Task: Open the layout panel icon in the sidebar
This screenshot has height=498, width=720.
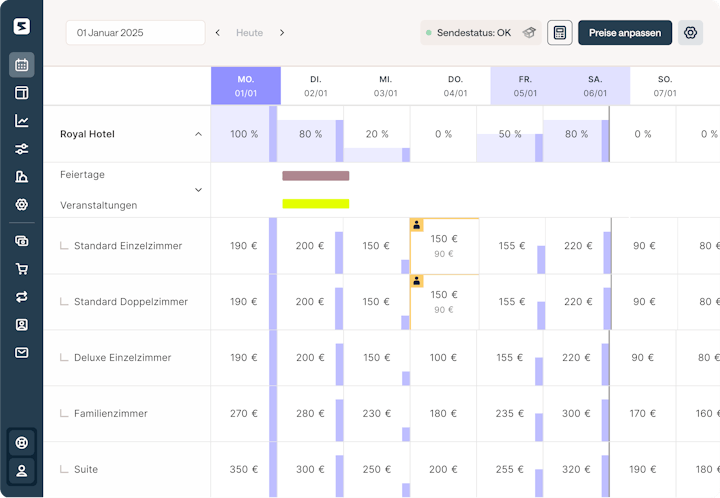Action: click(22, 93)
